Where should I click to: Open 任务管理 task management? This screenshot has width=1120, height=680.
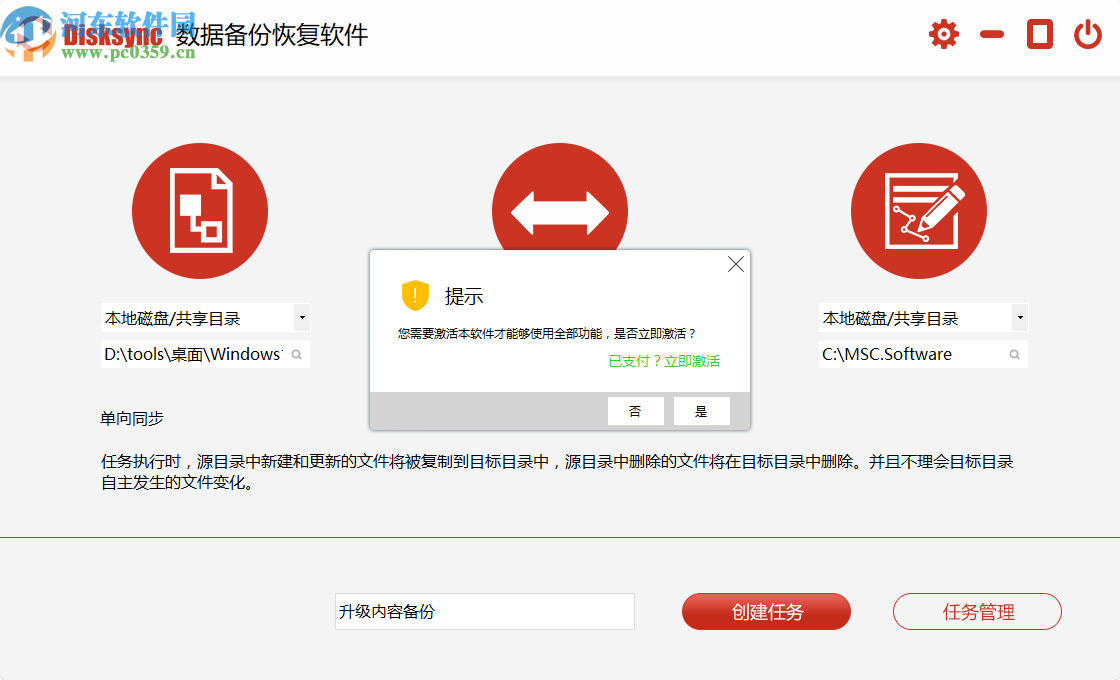tap(977, 611)
